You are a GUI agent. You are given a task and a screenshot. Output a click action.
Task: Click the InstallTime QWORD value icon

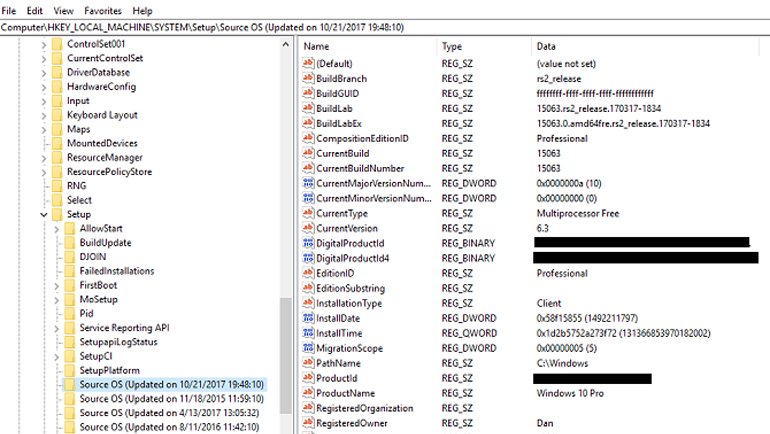[x=308, y=333]
